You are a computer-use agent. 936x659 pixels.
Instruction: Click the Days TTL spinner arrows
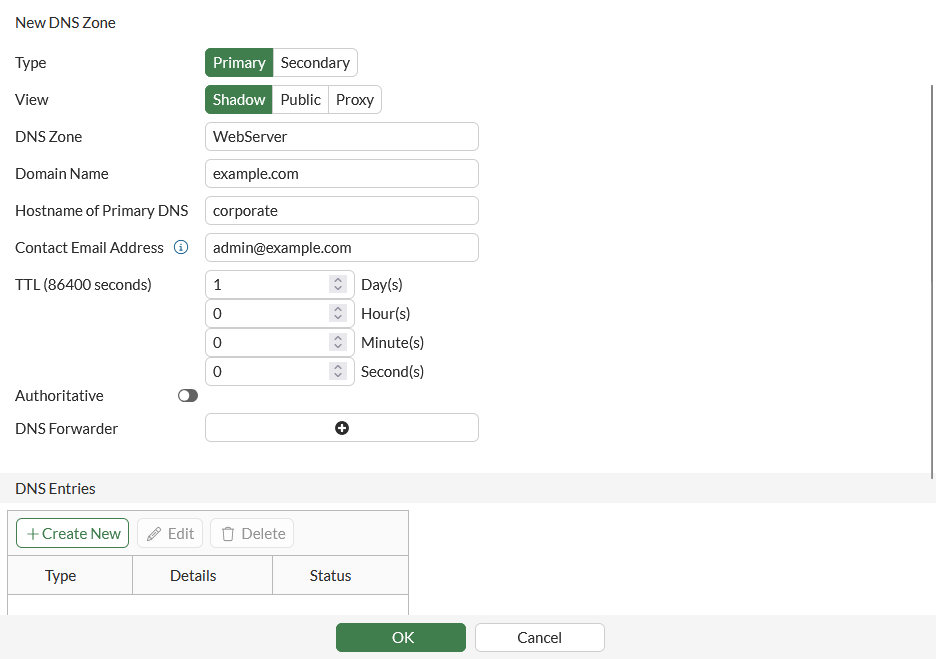pyautogui.click(x=338, y=285)
